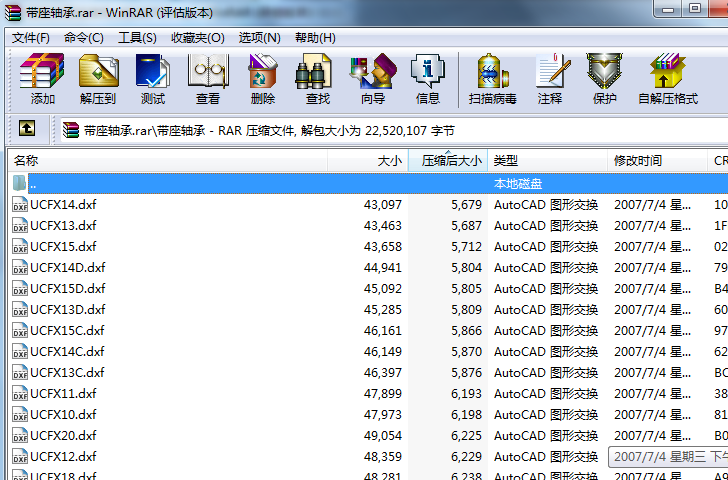Click the DXF file icon of UCFX13D.dxf
This screenshot has width=728, height=480.
pos(20,309)
